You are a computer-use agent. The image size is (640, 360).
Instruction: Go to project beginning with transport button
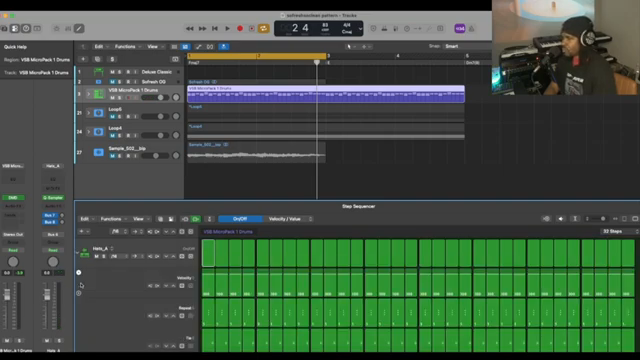pos(215,29)
